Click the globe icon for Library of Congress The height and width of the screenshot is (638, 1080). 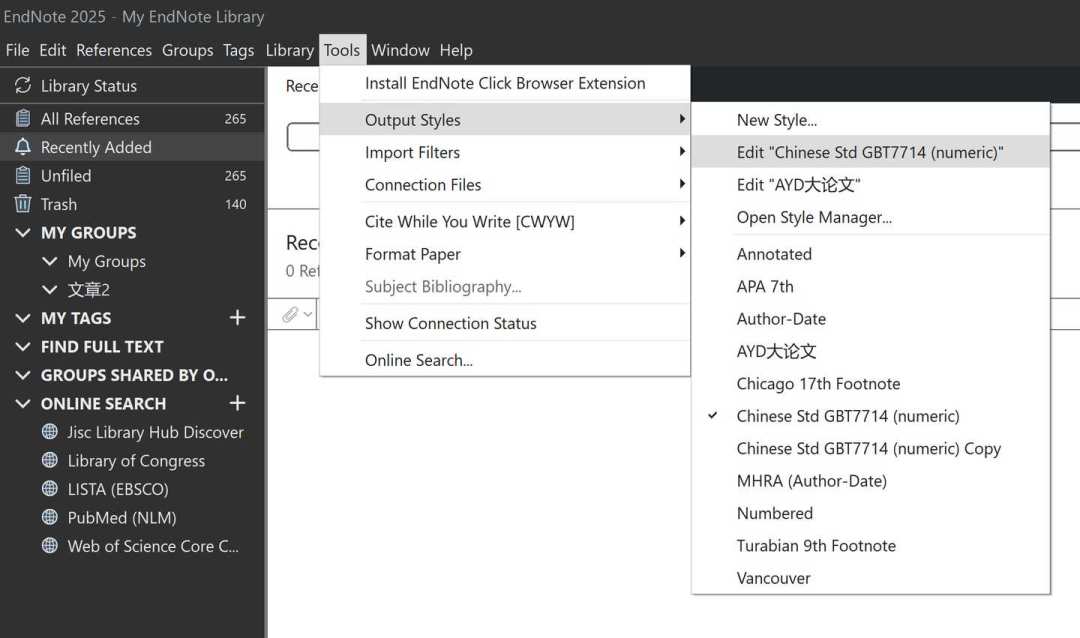(x=50, y=460)
